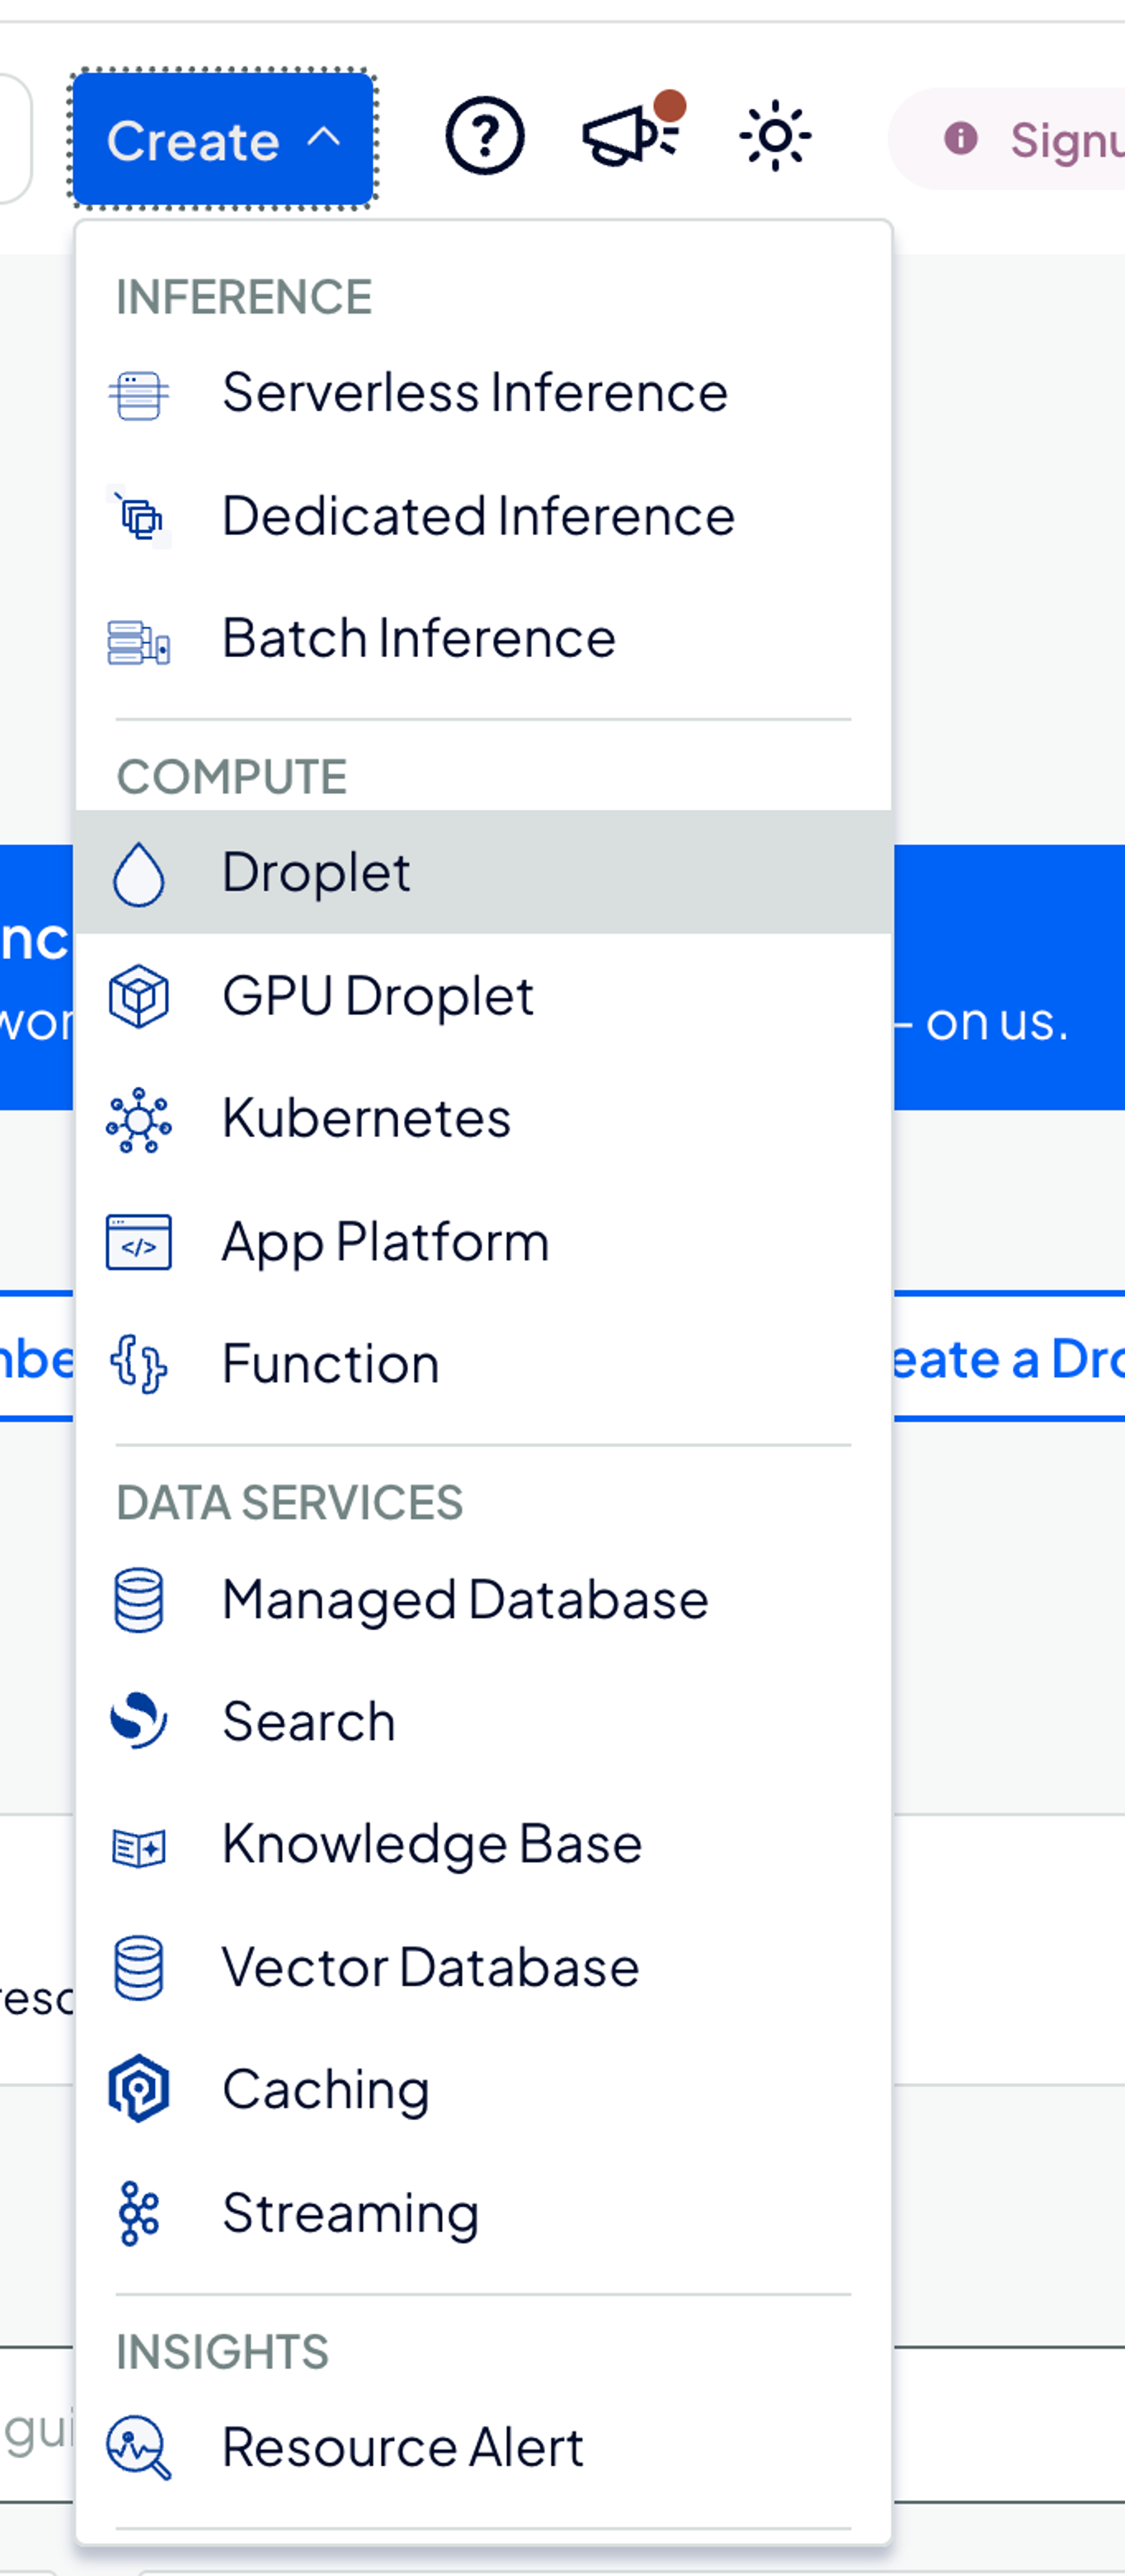Screen dimensions: 1125x2576
Task: Select GPU Droplet menu entry
Action: 483,996
